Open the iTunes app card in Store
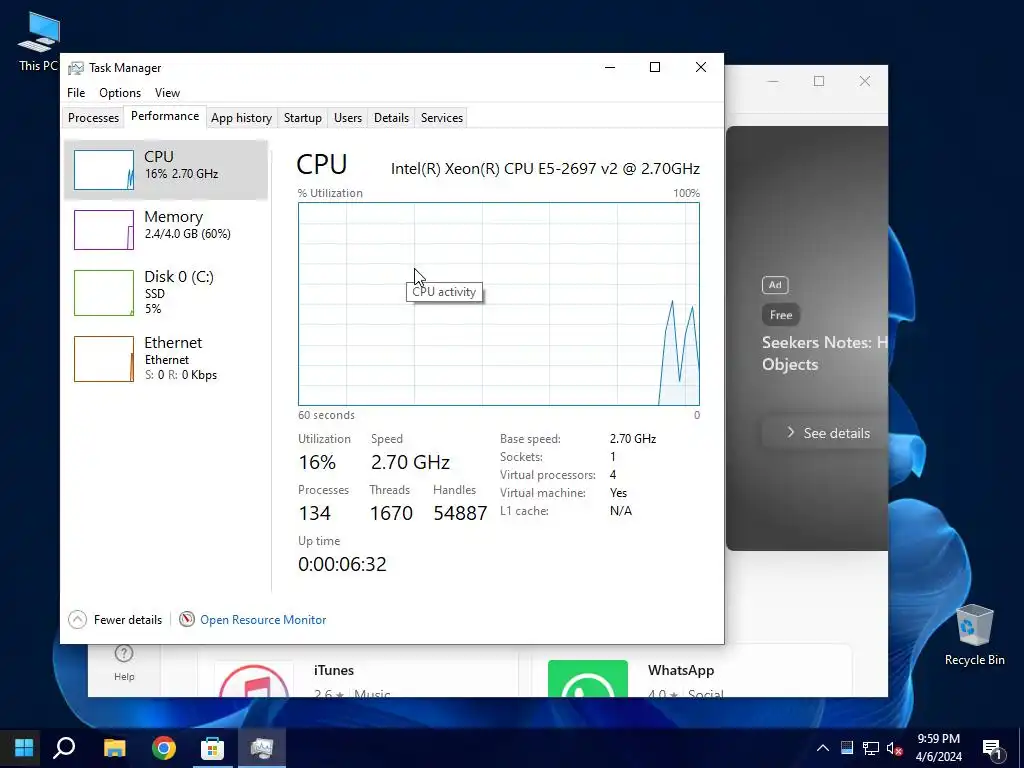Viewport: 1024px width, 768px height. tap(358, 671)
